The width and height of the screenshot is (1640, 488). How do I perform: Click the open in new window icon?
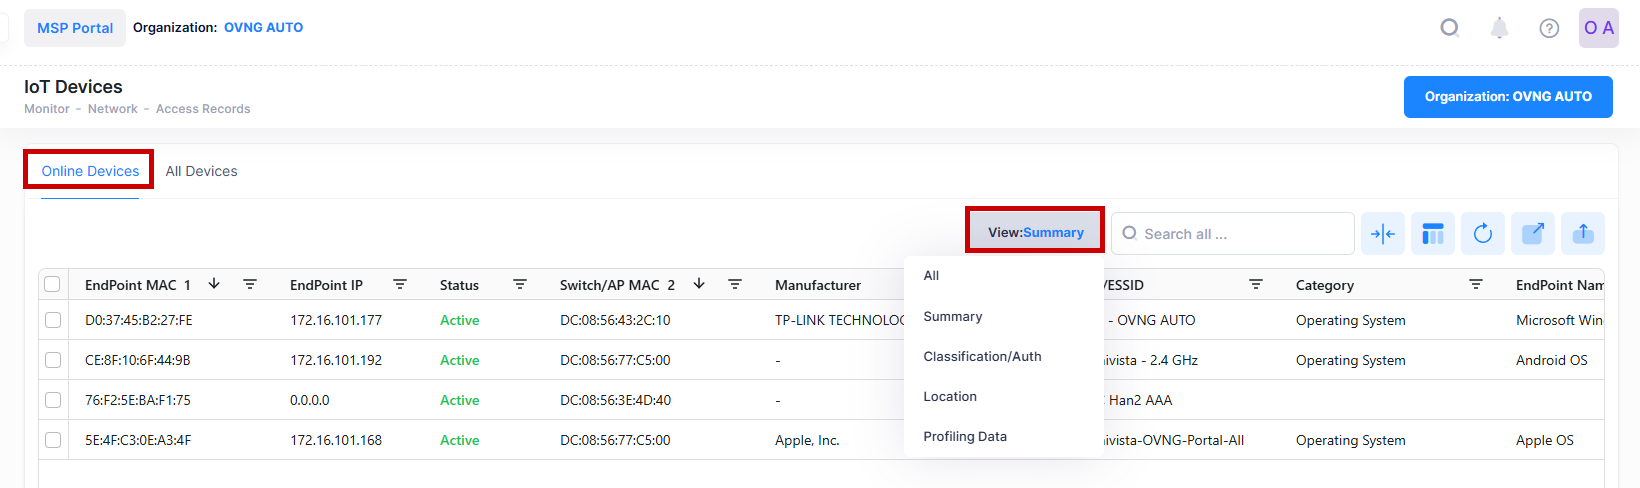click(x=1533, y=234)
